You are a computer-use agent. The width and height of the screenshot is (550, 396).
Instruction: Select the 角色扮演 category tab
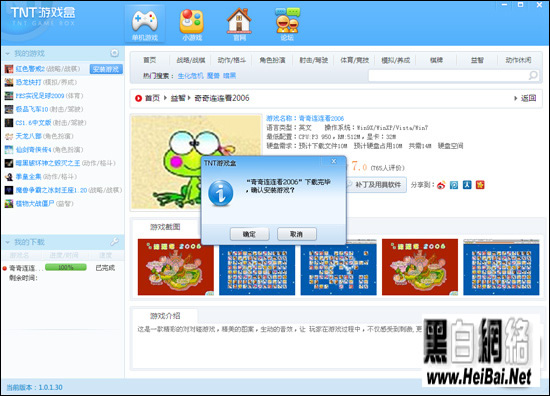[x=272, y=60]
